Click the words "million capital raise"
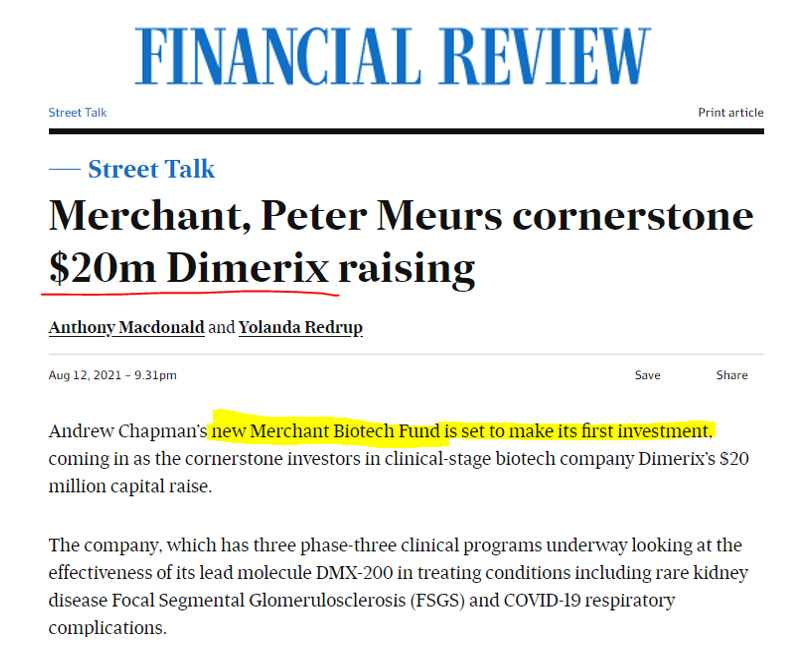791x669 pixels. point(130,486)
